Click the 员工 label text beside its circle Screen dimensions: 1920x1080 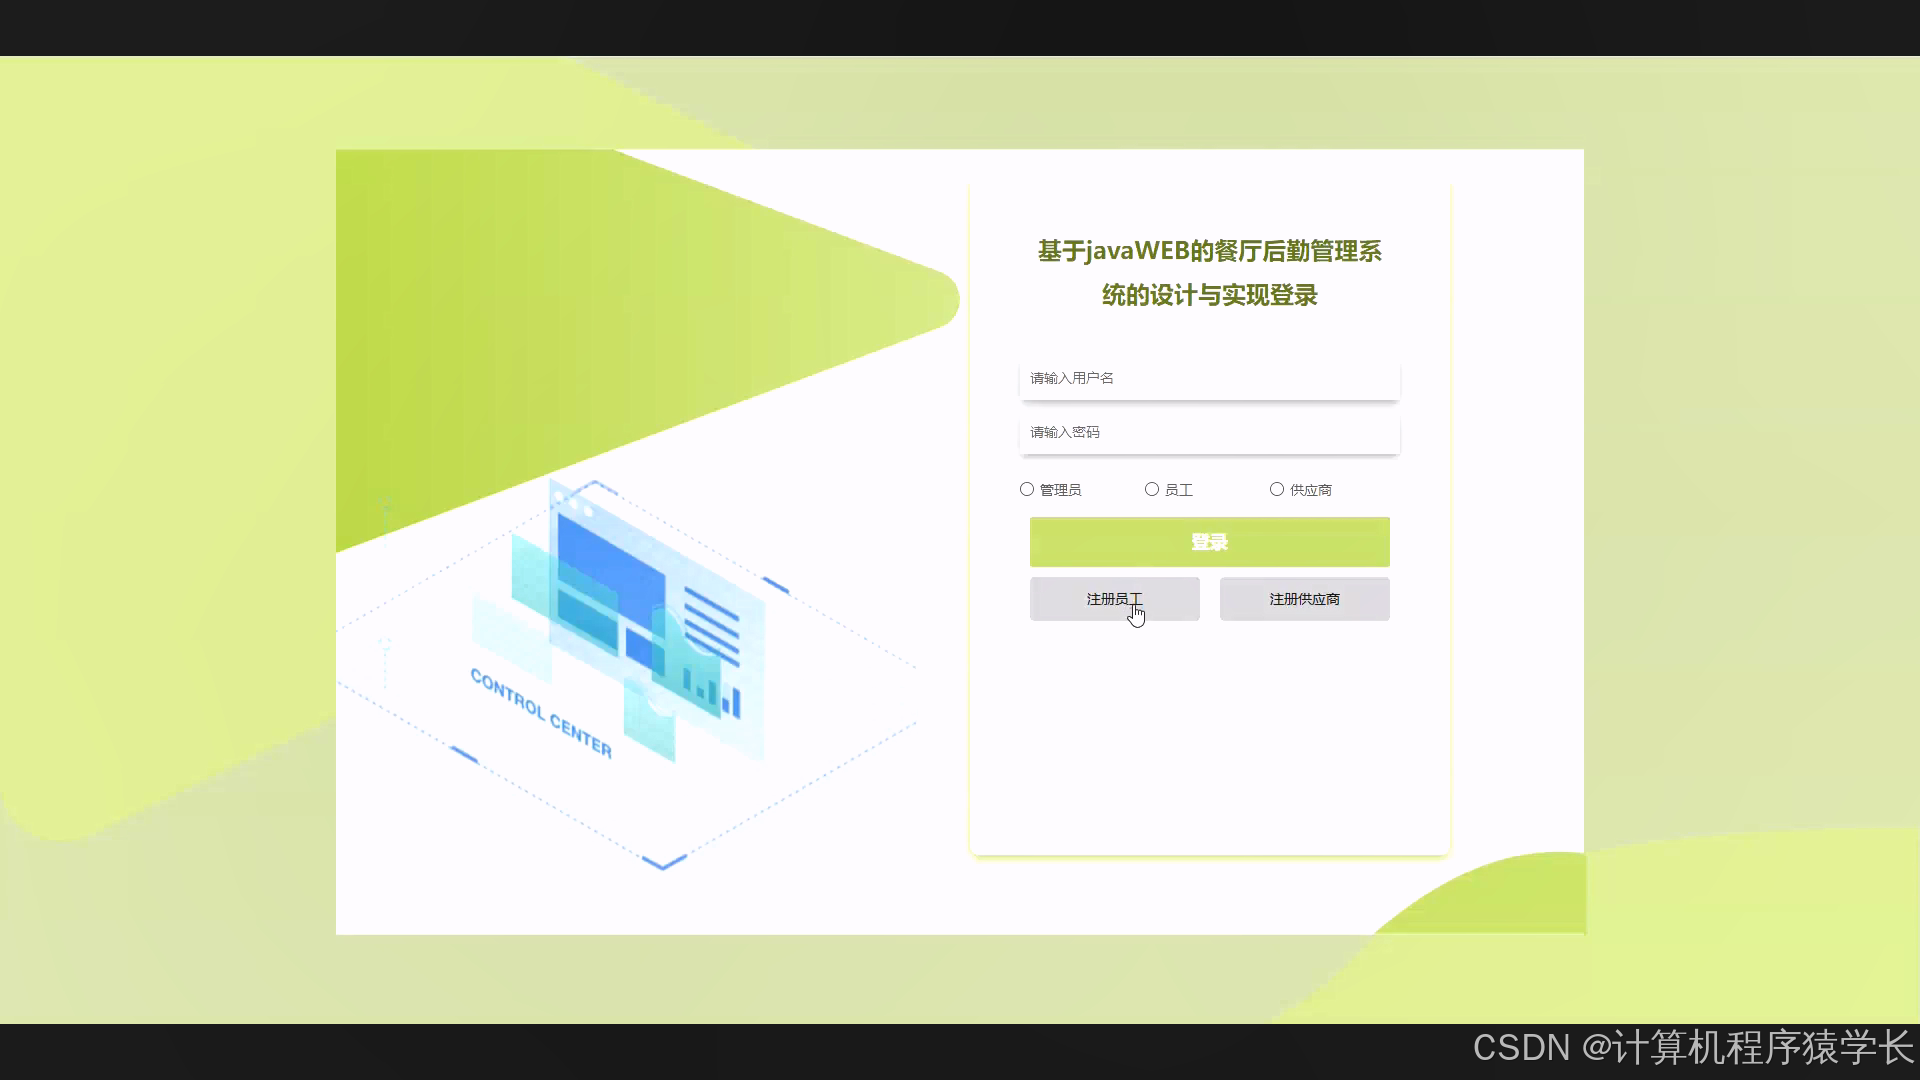[1177, 489]
